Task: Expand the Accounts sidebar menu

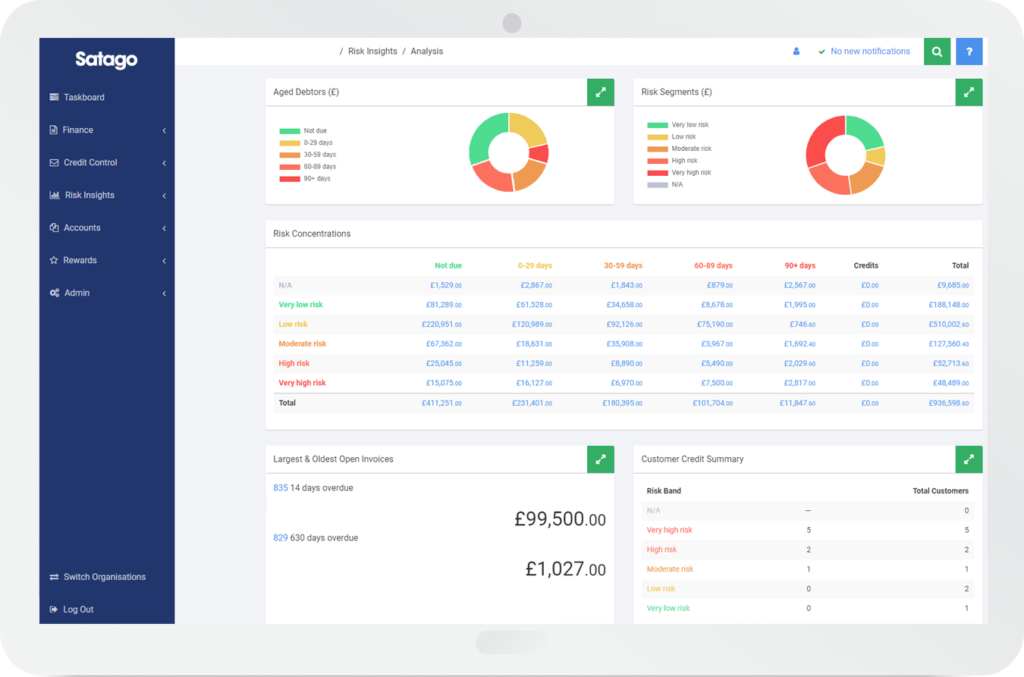Action: click(x=82, y=228)
